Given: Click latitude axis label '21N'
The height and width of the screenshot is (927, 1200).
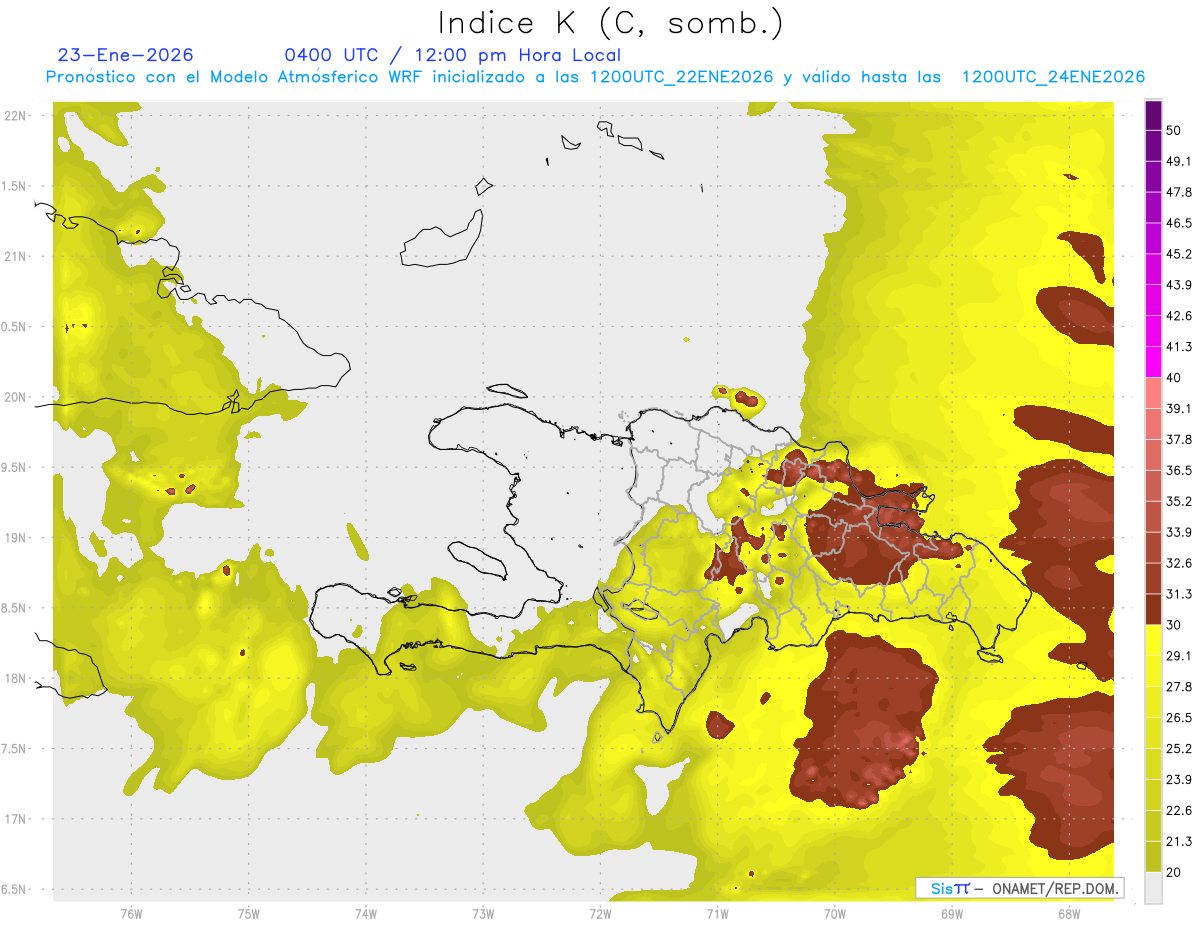Looking at the screenshot, I should click(14, 256).
